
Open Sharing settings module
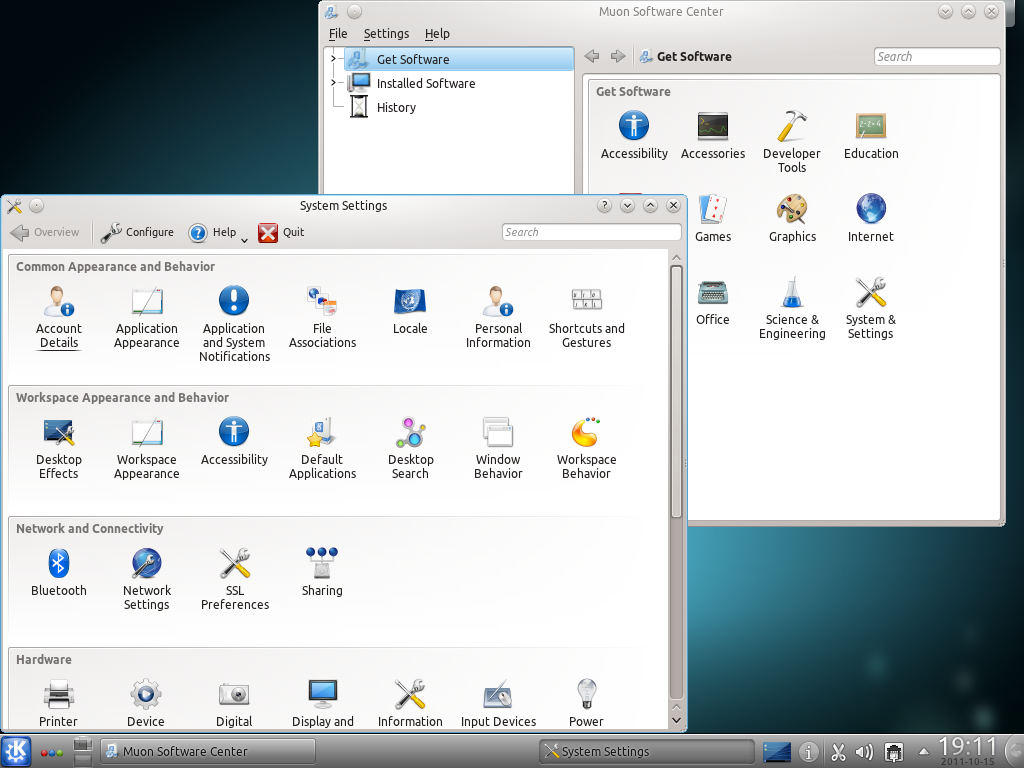click(322, 573)
